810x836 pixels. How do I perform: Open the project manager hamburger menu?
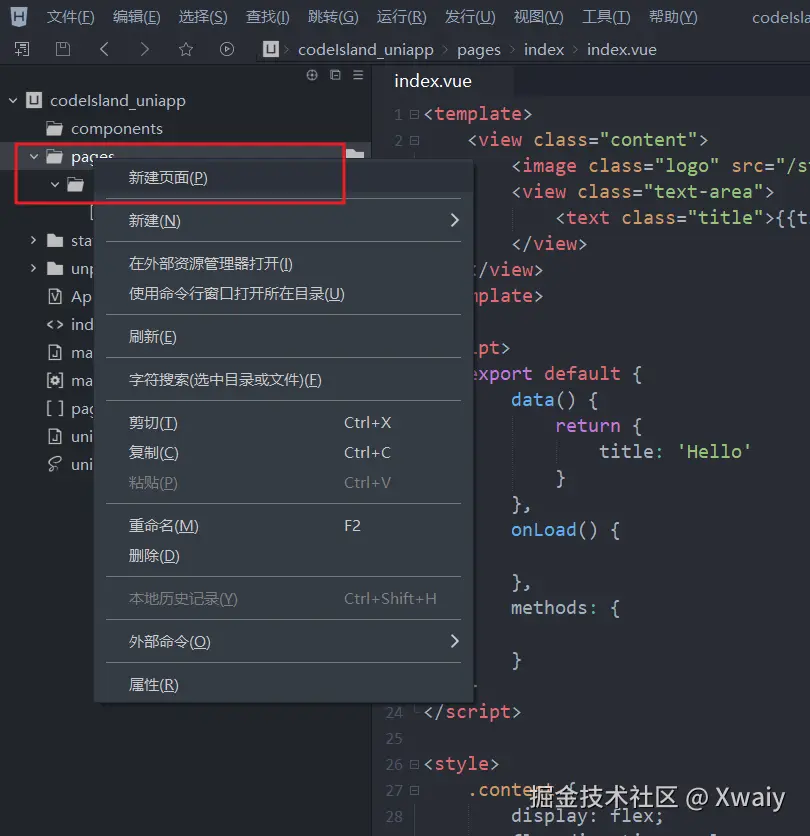(x=358, y=75)
